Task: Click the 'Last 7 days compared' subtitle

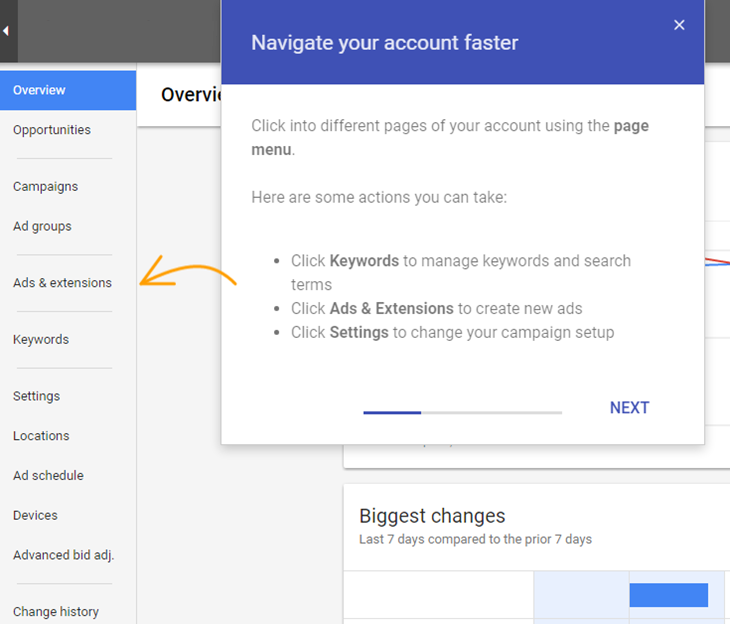Action: point(475,539)
